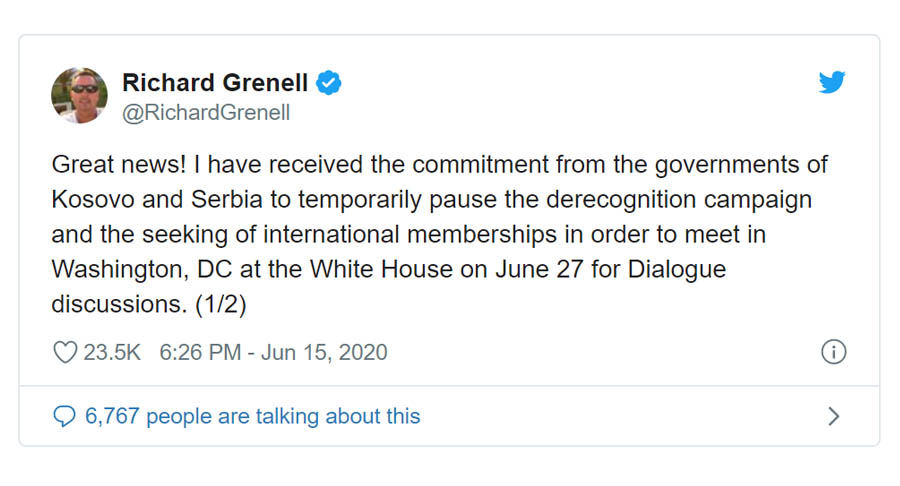Open the 6:26 PM timestamp link
Screen dimensions: 900x486
(199, 352)
